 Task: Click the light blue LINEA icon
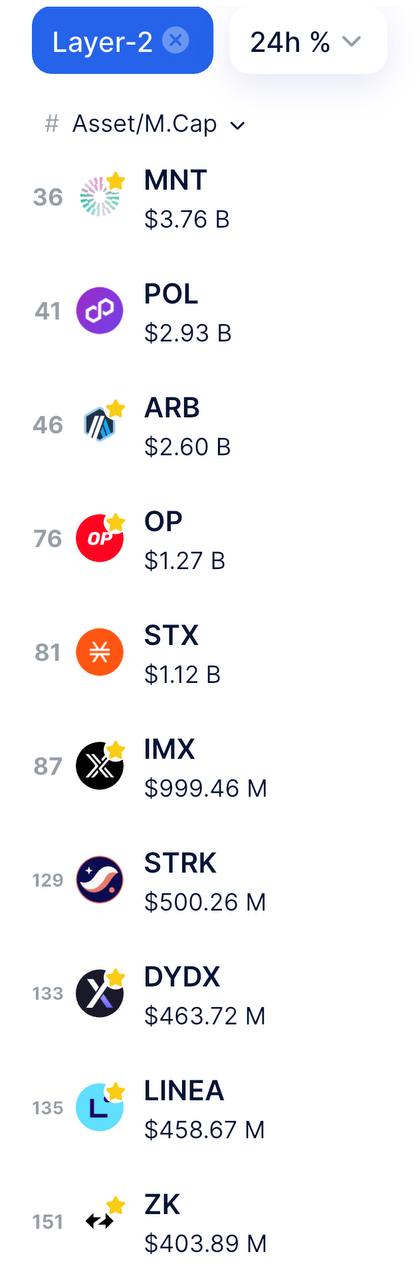pos(100,1107)
